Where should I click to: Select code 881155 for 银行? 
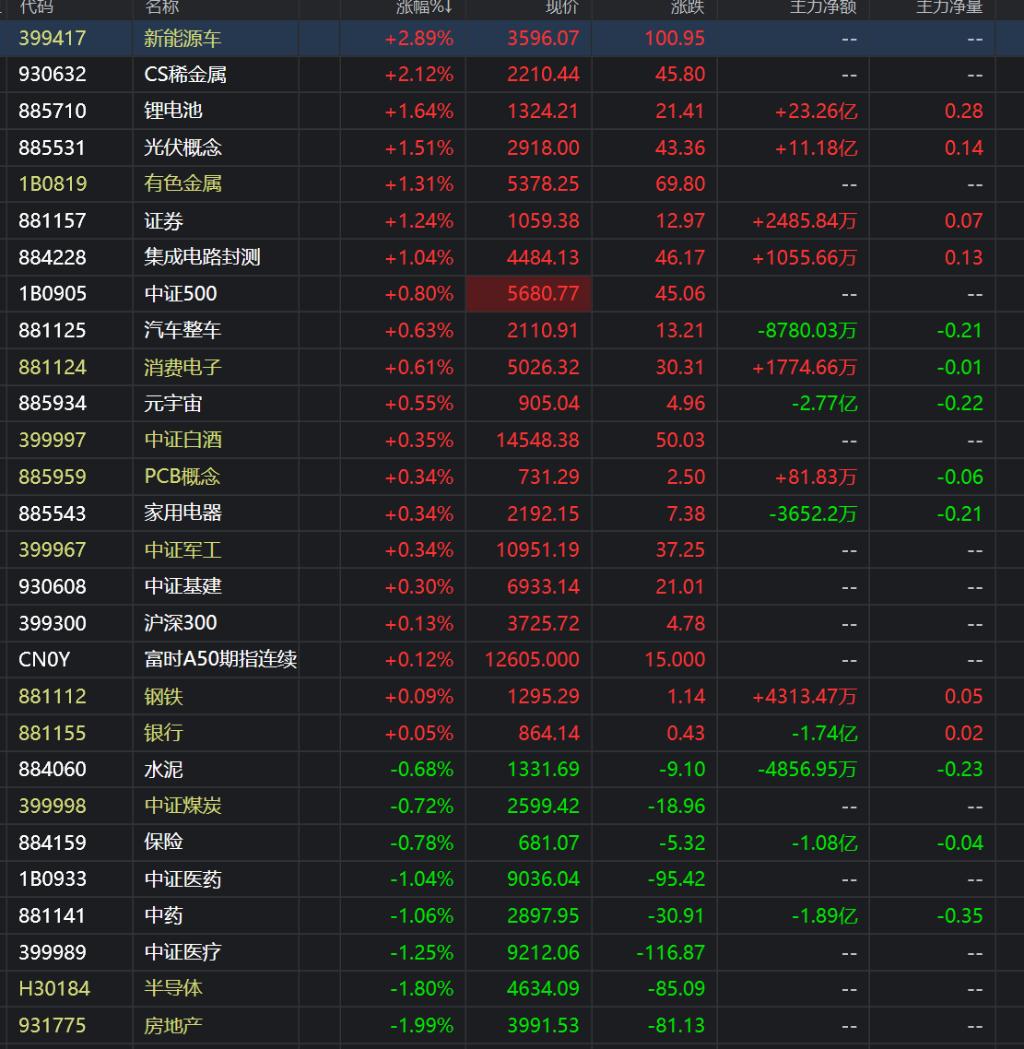(52, 733)
